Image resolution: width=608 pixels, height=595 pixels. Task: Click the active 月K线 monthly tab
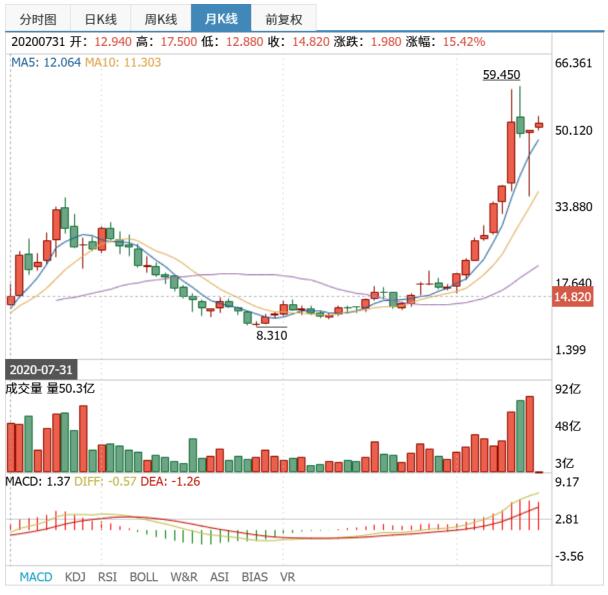pos(221,19)
